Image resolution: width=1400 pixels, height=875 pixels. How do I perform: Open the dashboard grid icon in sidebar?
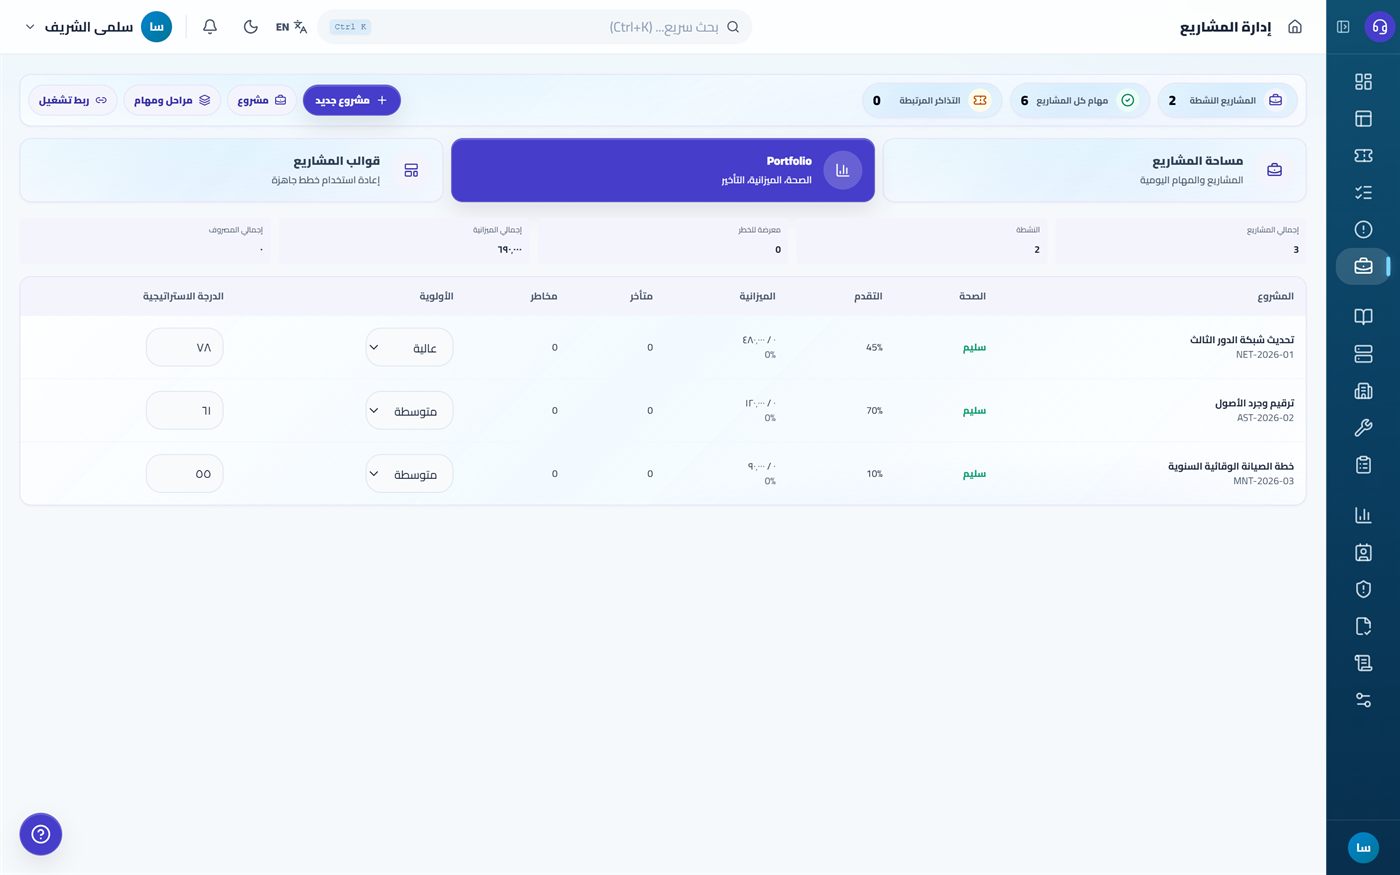(x=1363, y=82)
